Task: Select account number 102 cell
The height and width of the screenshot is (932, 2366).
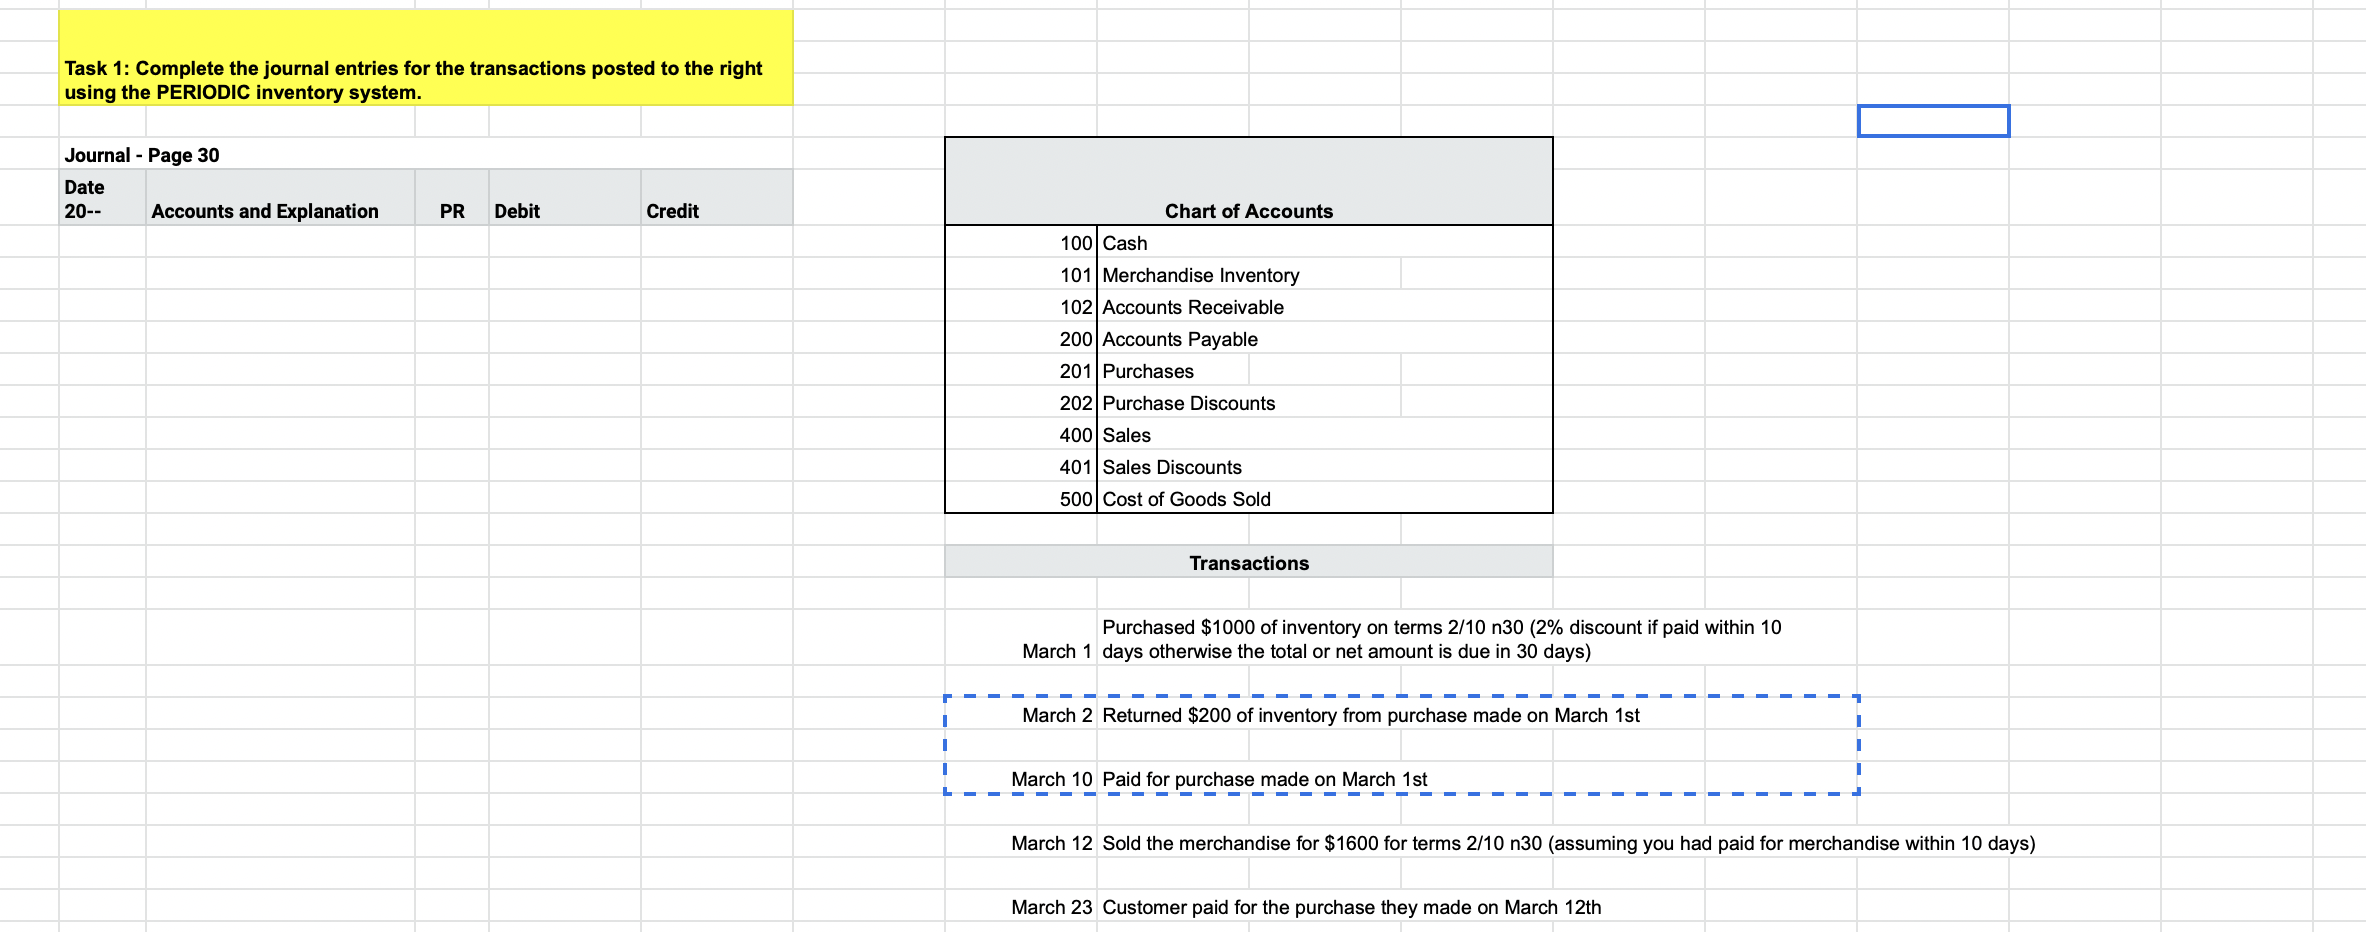Action: click(x=1021, y=307)
